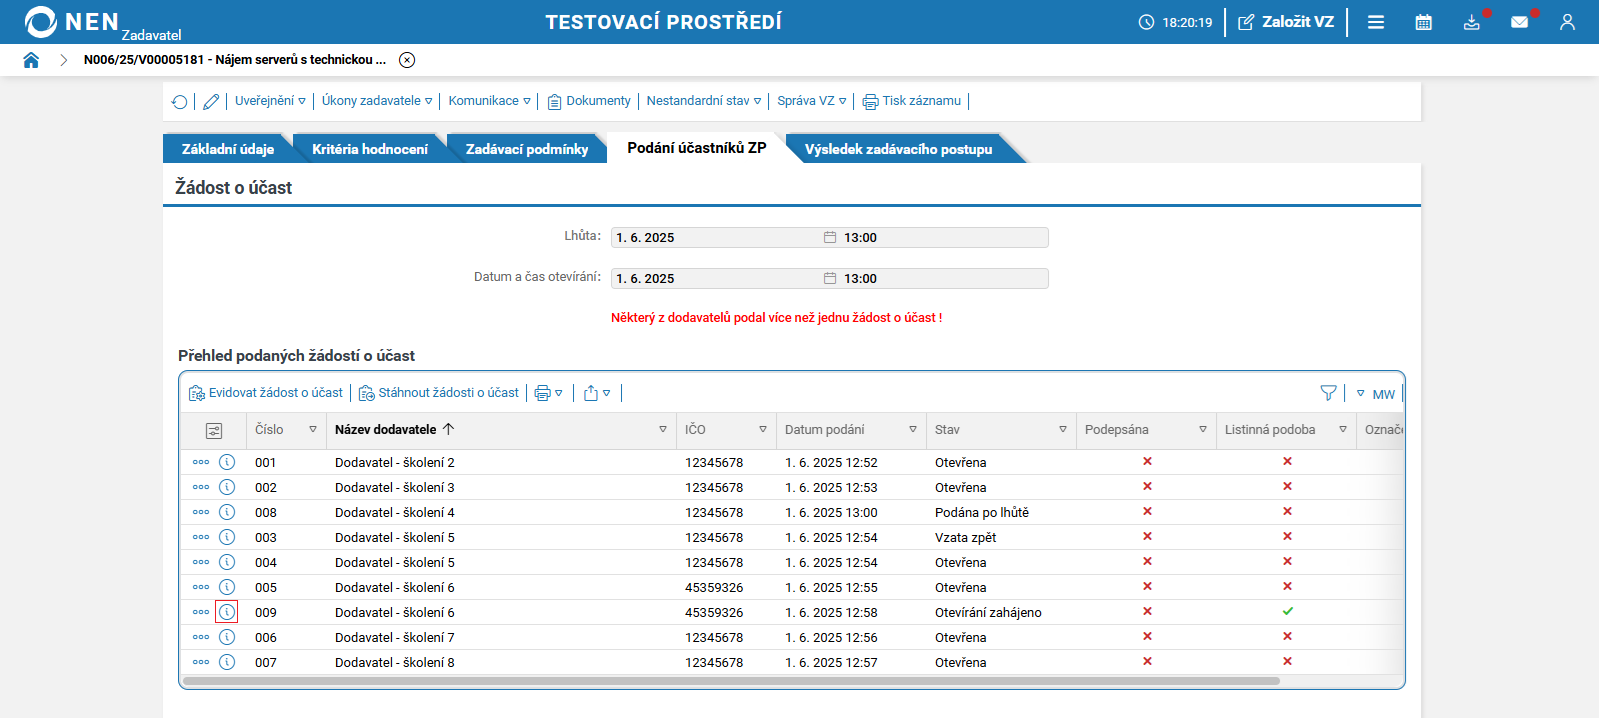Open the user profile icon
The height and width of the screenshot is (718, 1599).
tap(1567, 22)
